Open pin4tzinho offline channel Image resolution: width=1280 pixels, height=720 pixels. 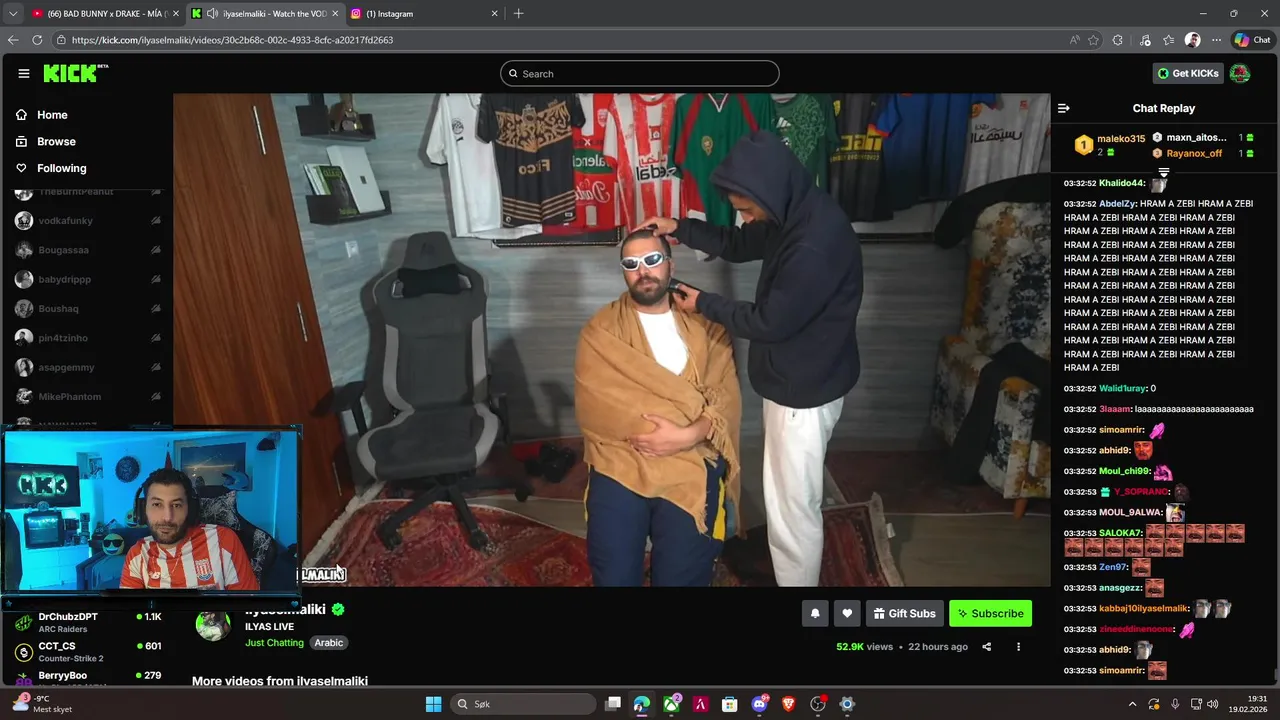[x=87, y=338]
